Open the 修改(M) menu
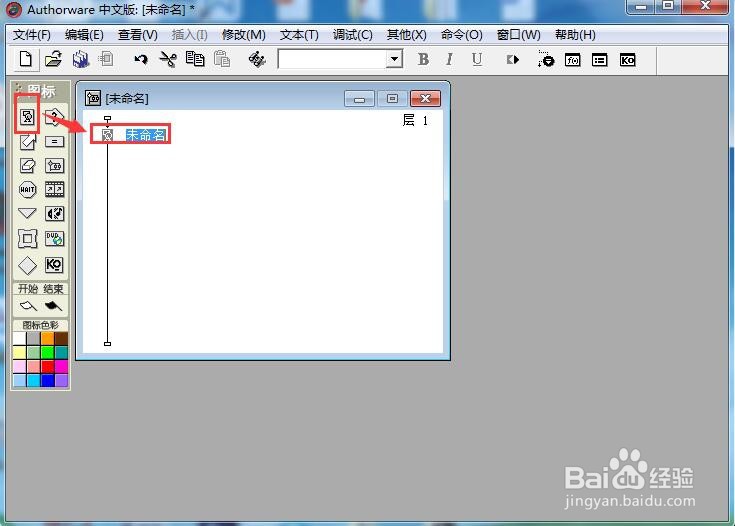 coord(243,35)
